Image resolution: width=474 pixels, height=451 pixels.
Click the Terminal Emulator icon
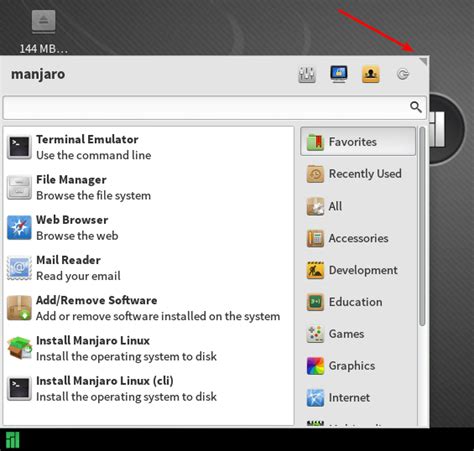click(x=19, y=147)
